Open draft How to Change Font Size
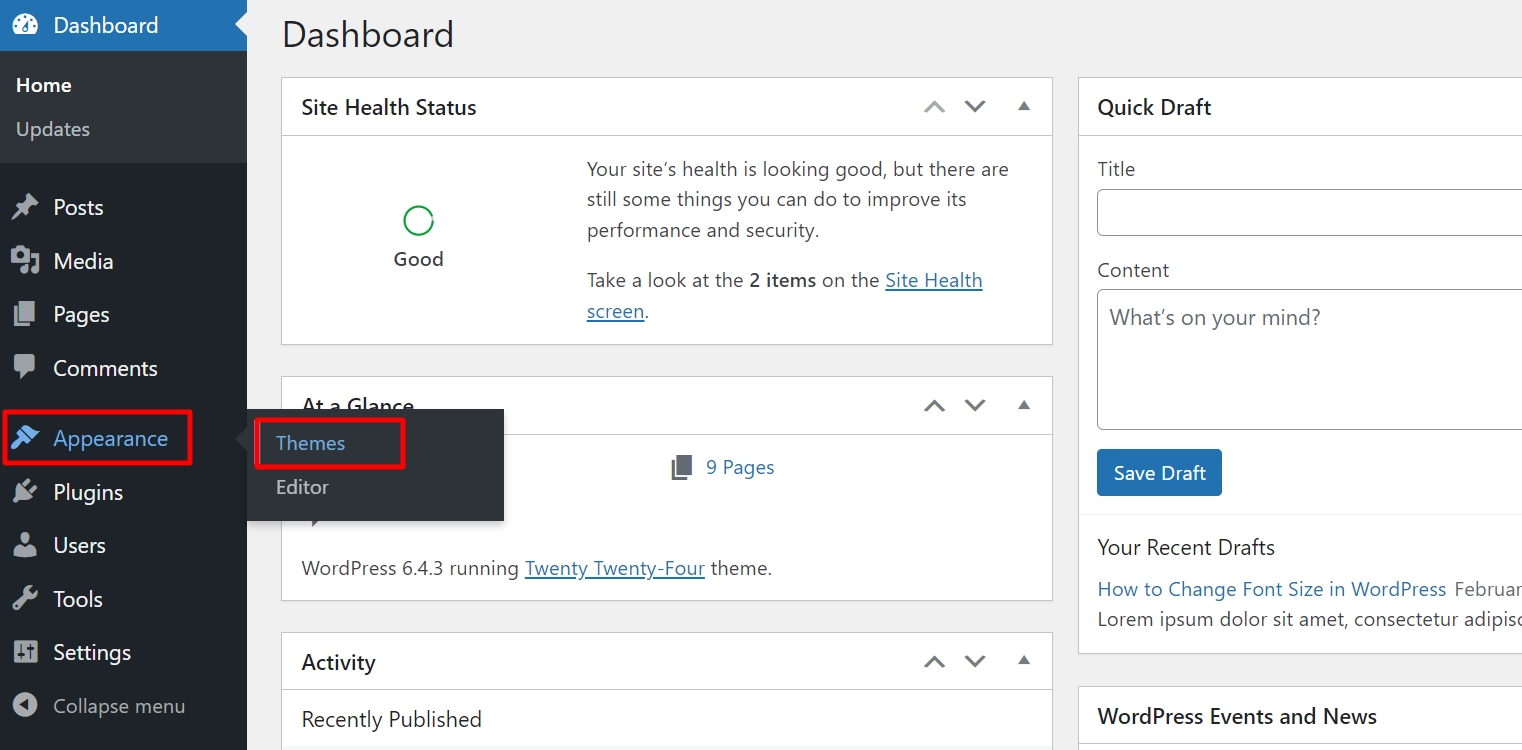 [1272, 589]
